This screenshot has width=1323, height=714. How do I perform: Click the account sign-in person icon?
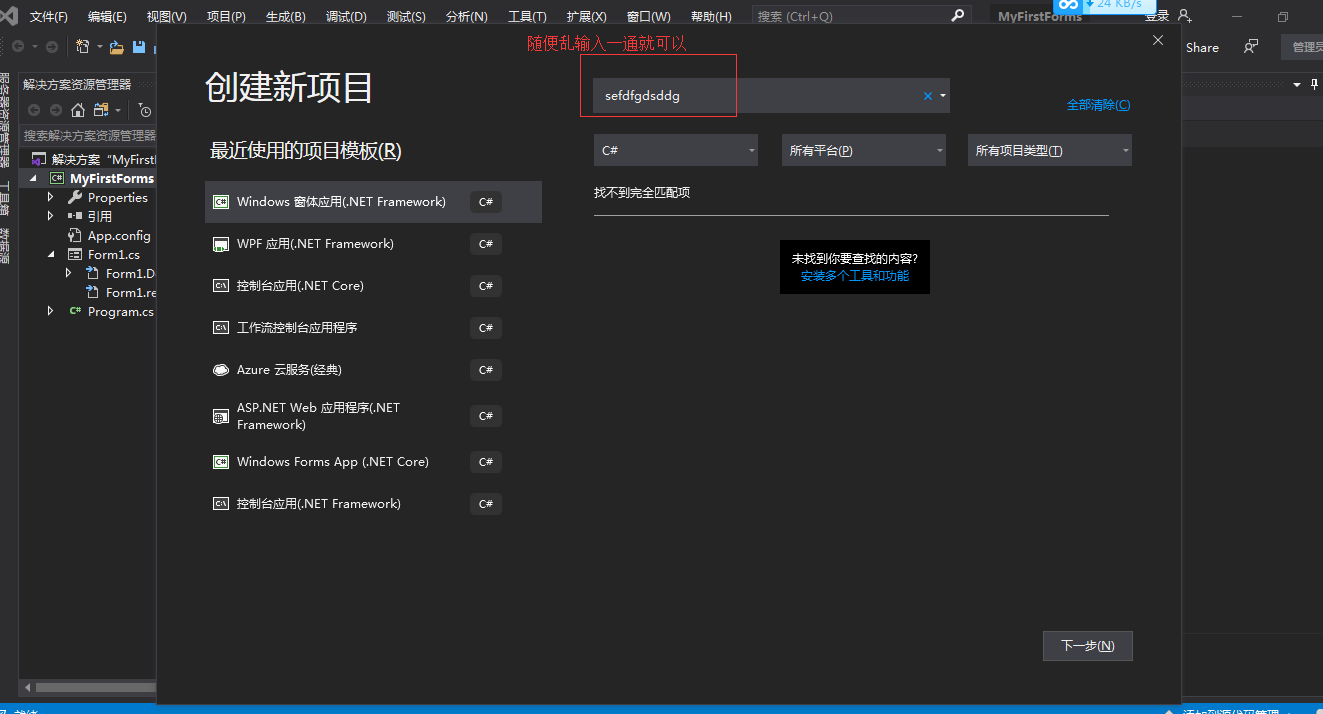[1185, 16]
